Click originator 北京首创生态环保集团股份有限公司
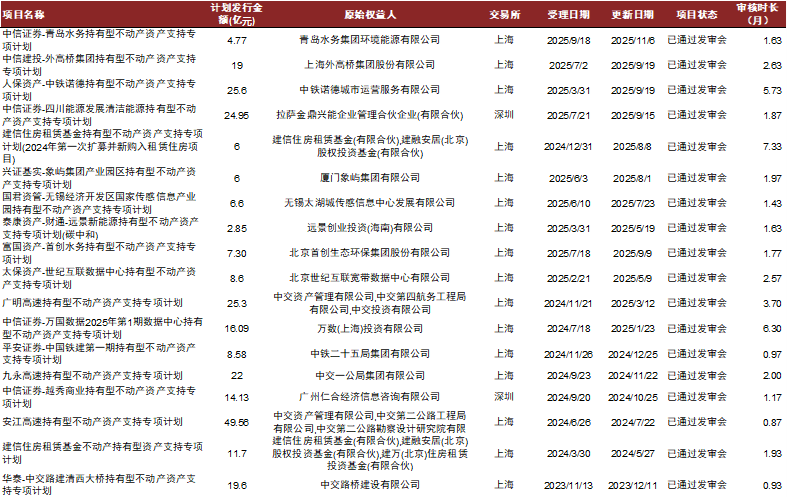787x498 pixels. 370,253
